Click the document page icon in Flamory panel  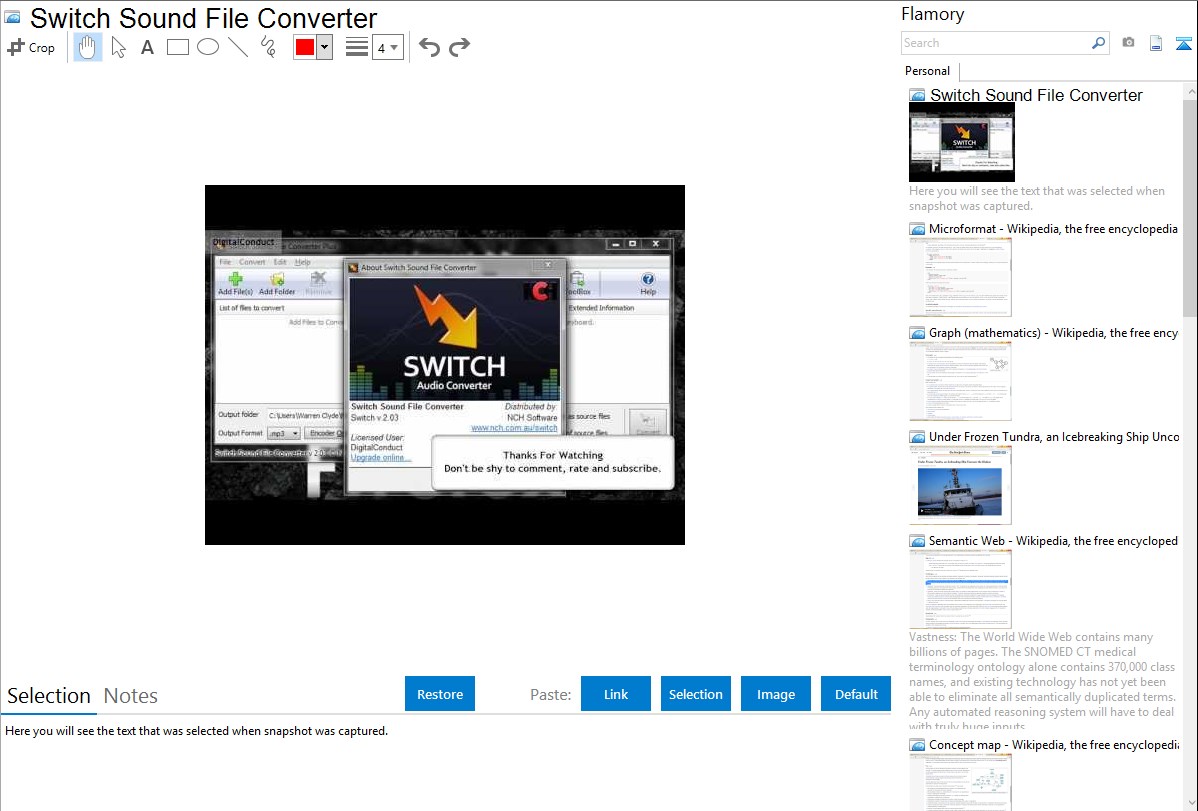pos(1156,43)
